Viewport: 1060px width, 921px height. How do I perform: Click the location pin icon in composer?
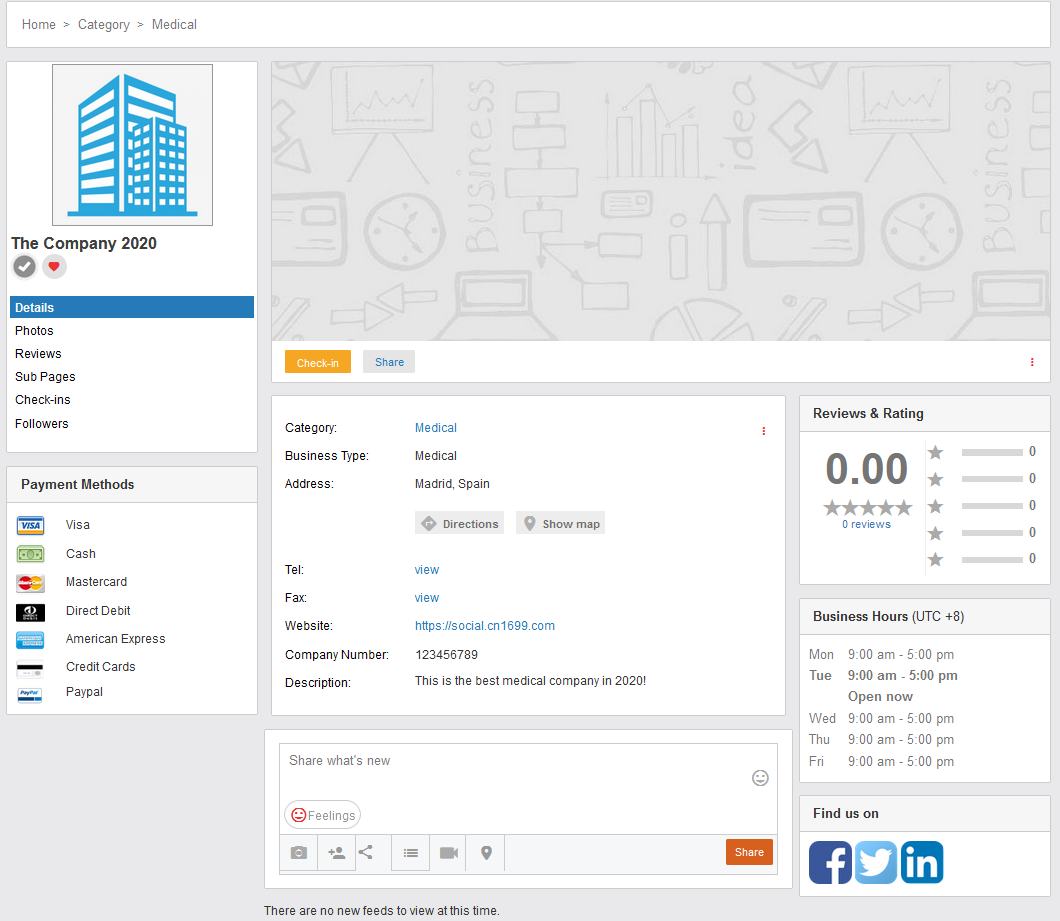[x=487, y=853]
